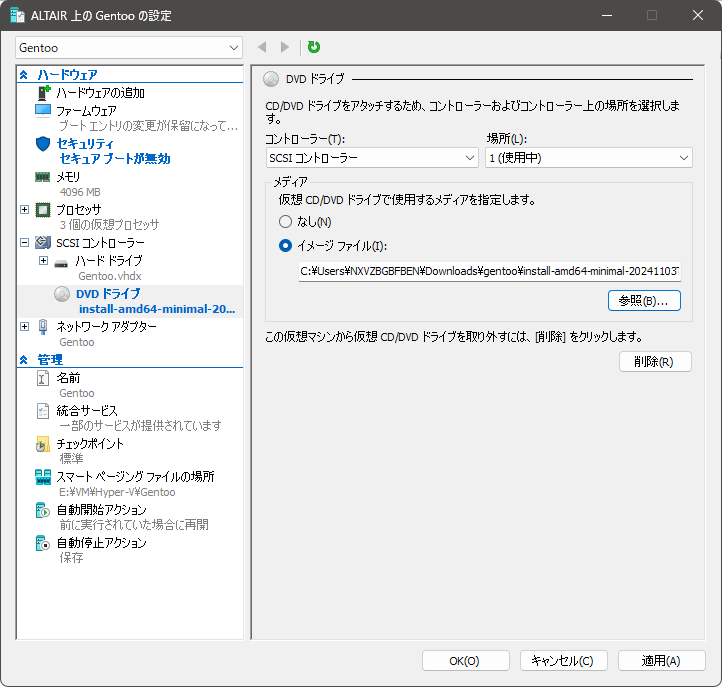Image resolution: width=722 pixels, height=687 pixels.
Task: Click the 自動開始アクション icon
Action: pos(42,510)
